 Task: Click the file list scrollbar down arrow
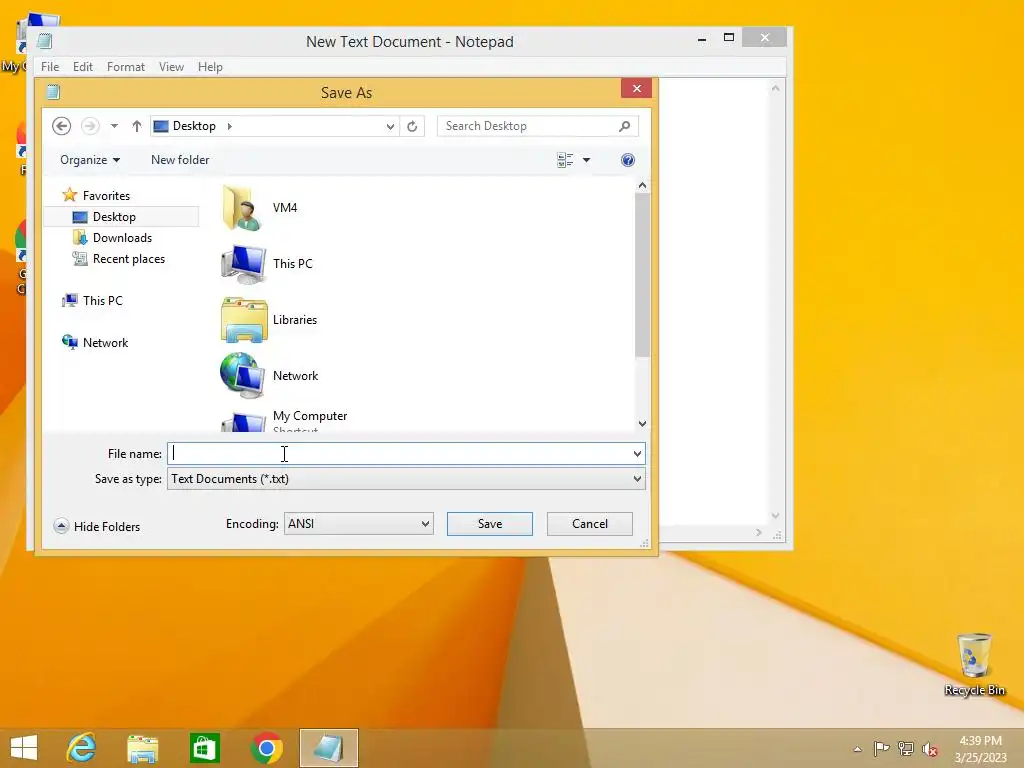tap(643, 424)
